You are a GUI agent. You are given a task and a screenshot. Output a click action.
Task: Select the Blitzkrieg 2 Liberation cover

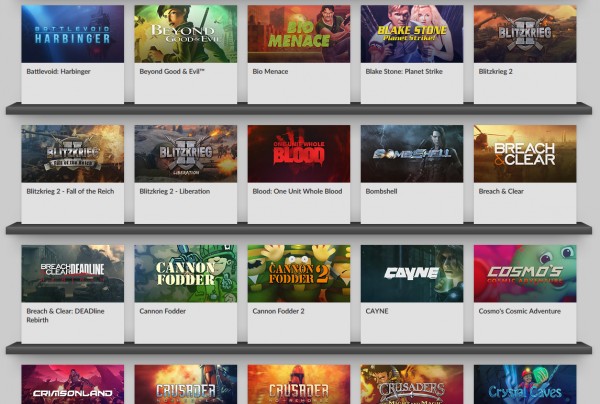click(186, 154)
